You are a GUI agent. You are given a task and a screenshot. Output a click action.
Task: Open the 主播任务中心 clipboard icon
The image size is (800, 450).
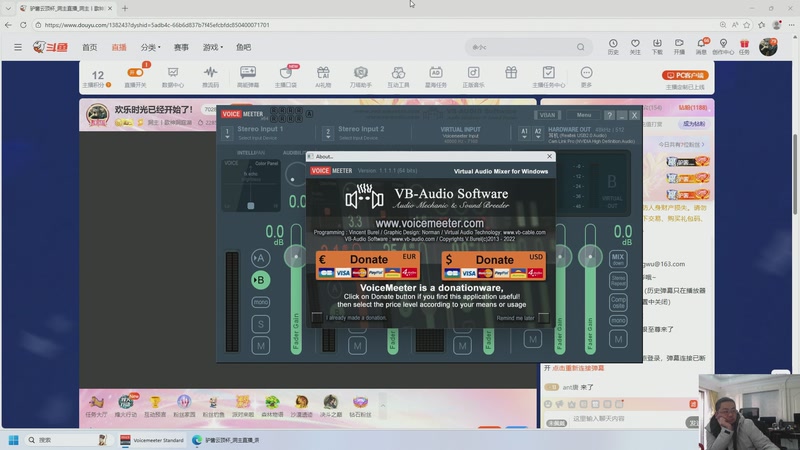tap(548, 77)
